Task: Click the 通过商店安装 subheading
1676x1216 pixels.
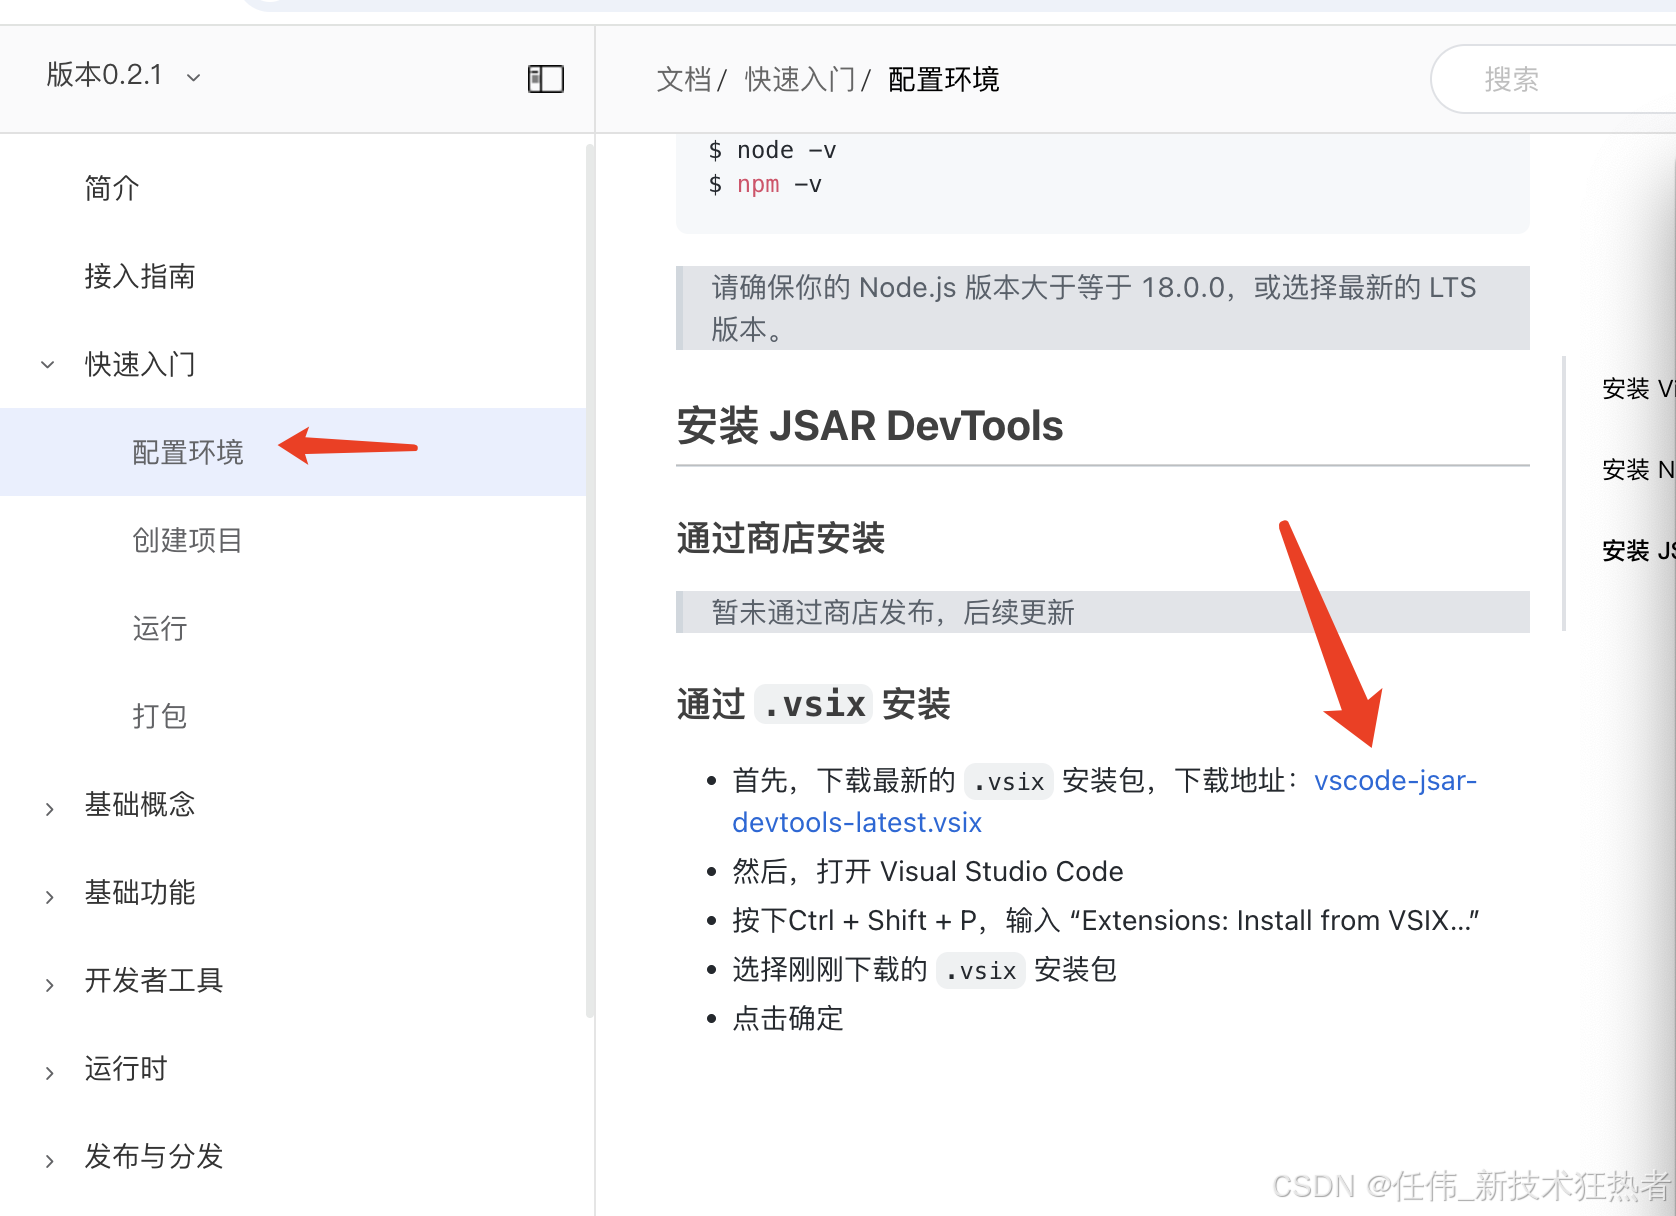Action: click(781, 538)
